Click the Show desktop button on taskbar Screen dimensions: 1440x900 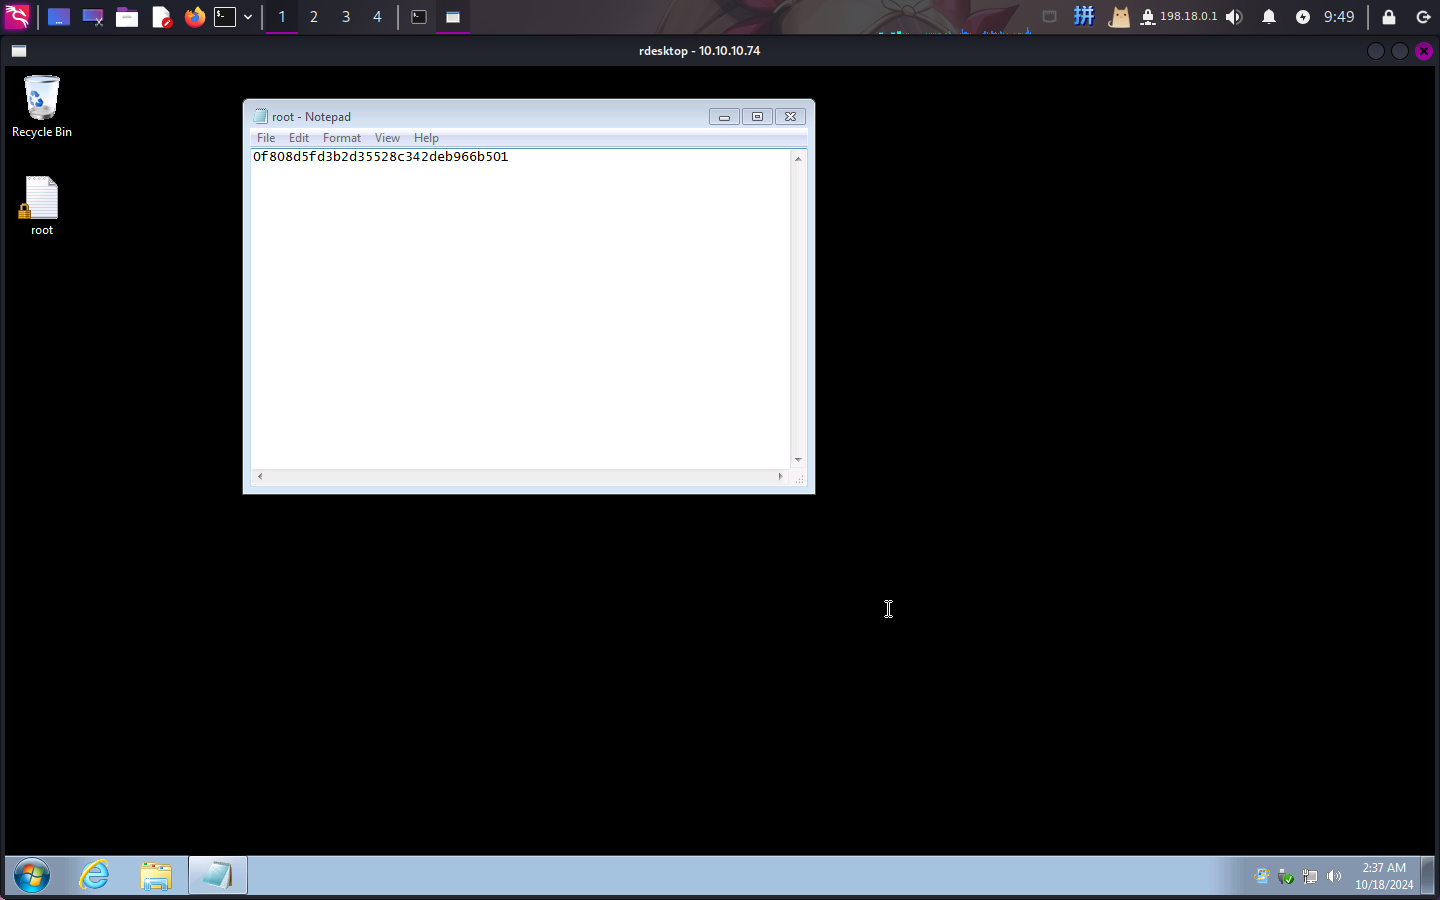[x=1428, y=876]
